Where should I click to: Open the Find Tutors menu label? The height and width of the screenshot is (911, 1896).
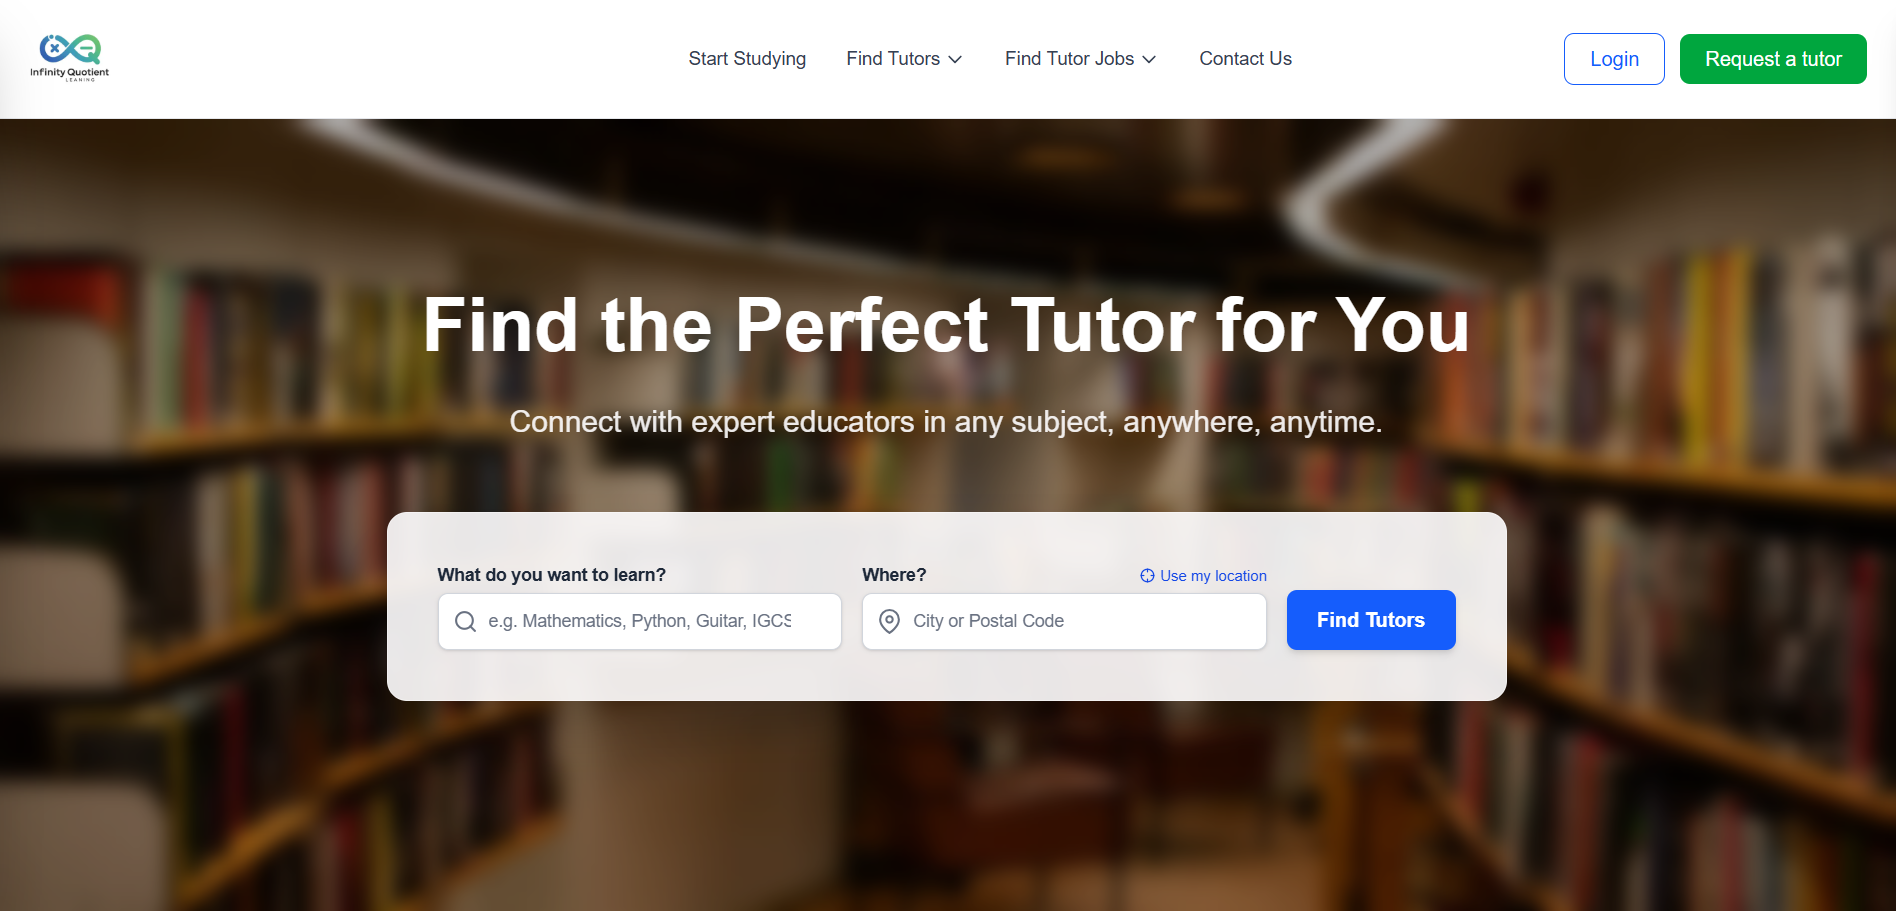(892, 59)
